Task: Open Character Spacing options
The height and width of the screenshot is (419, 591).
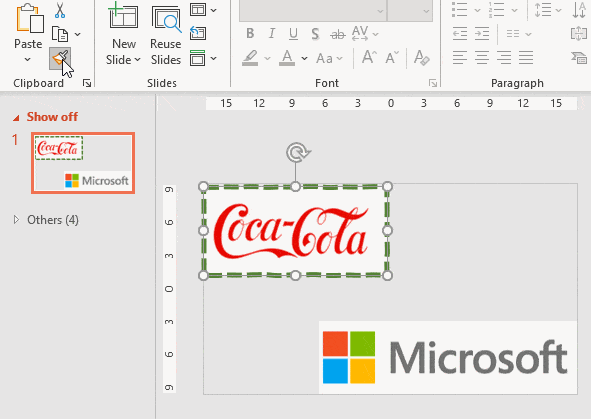Action: click(364, 34)
